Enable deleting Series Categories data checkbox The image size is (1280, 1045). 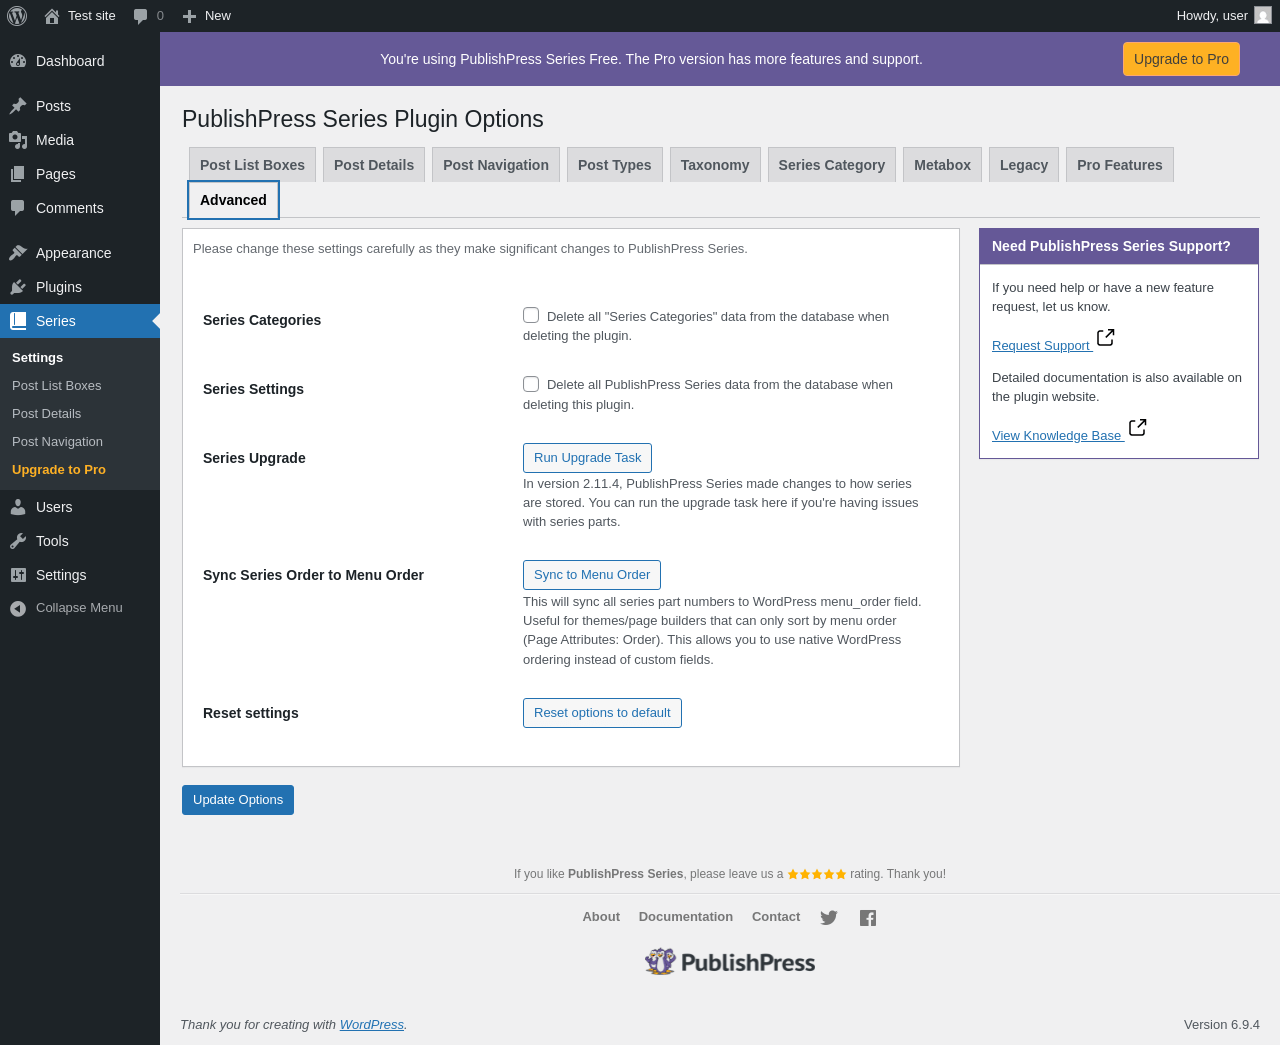531,315
